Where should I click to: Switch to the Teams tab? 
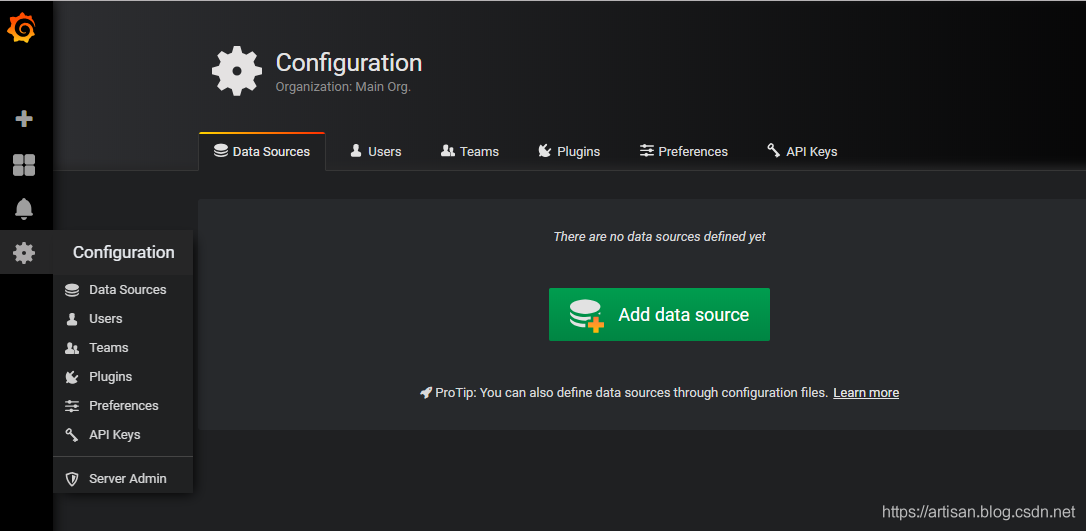[470, 151]
